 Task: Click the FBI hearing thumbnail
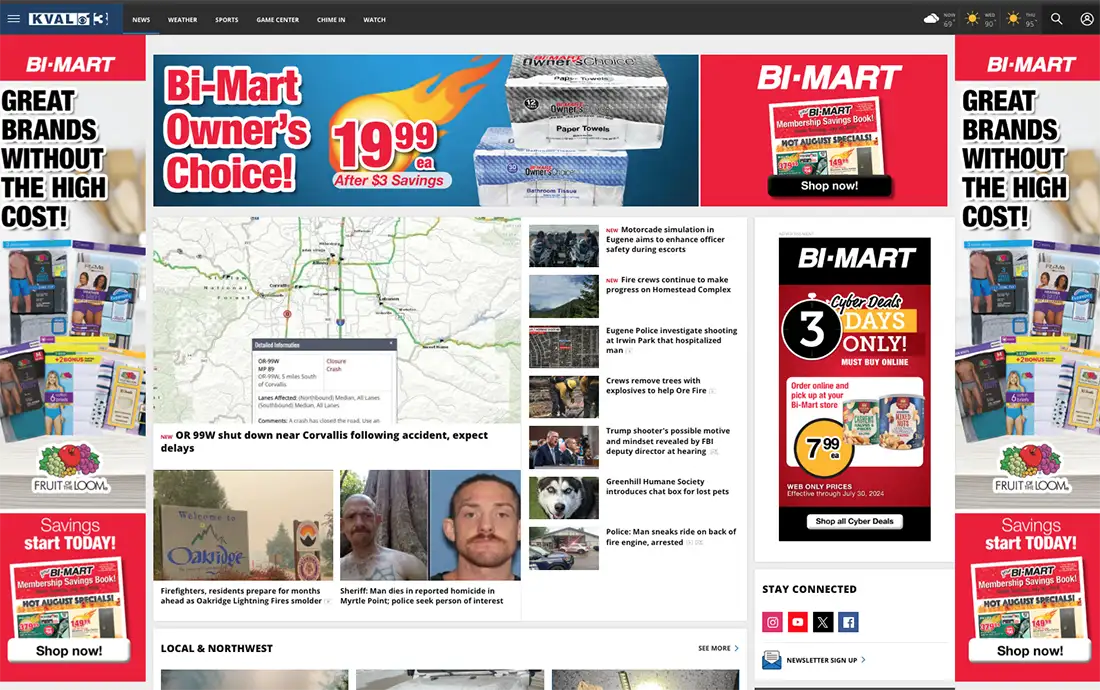(x=564, y=447)
